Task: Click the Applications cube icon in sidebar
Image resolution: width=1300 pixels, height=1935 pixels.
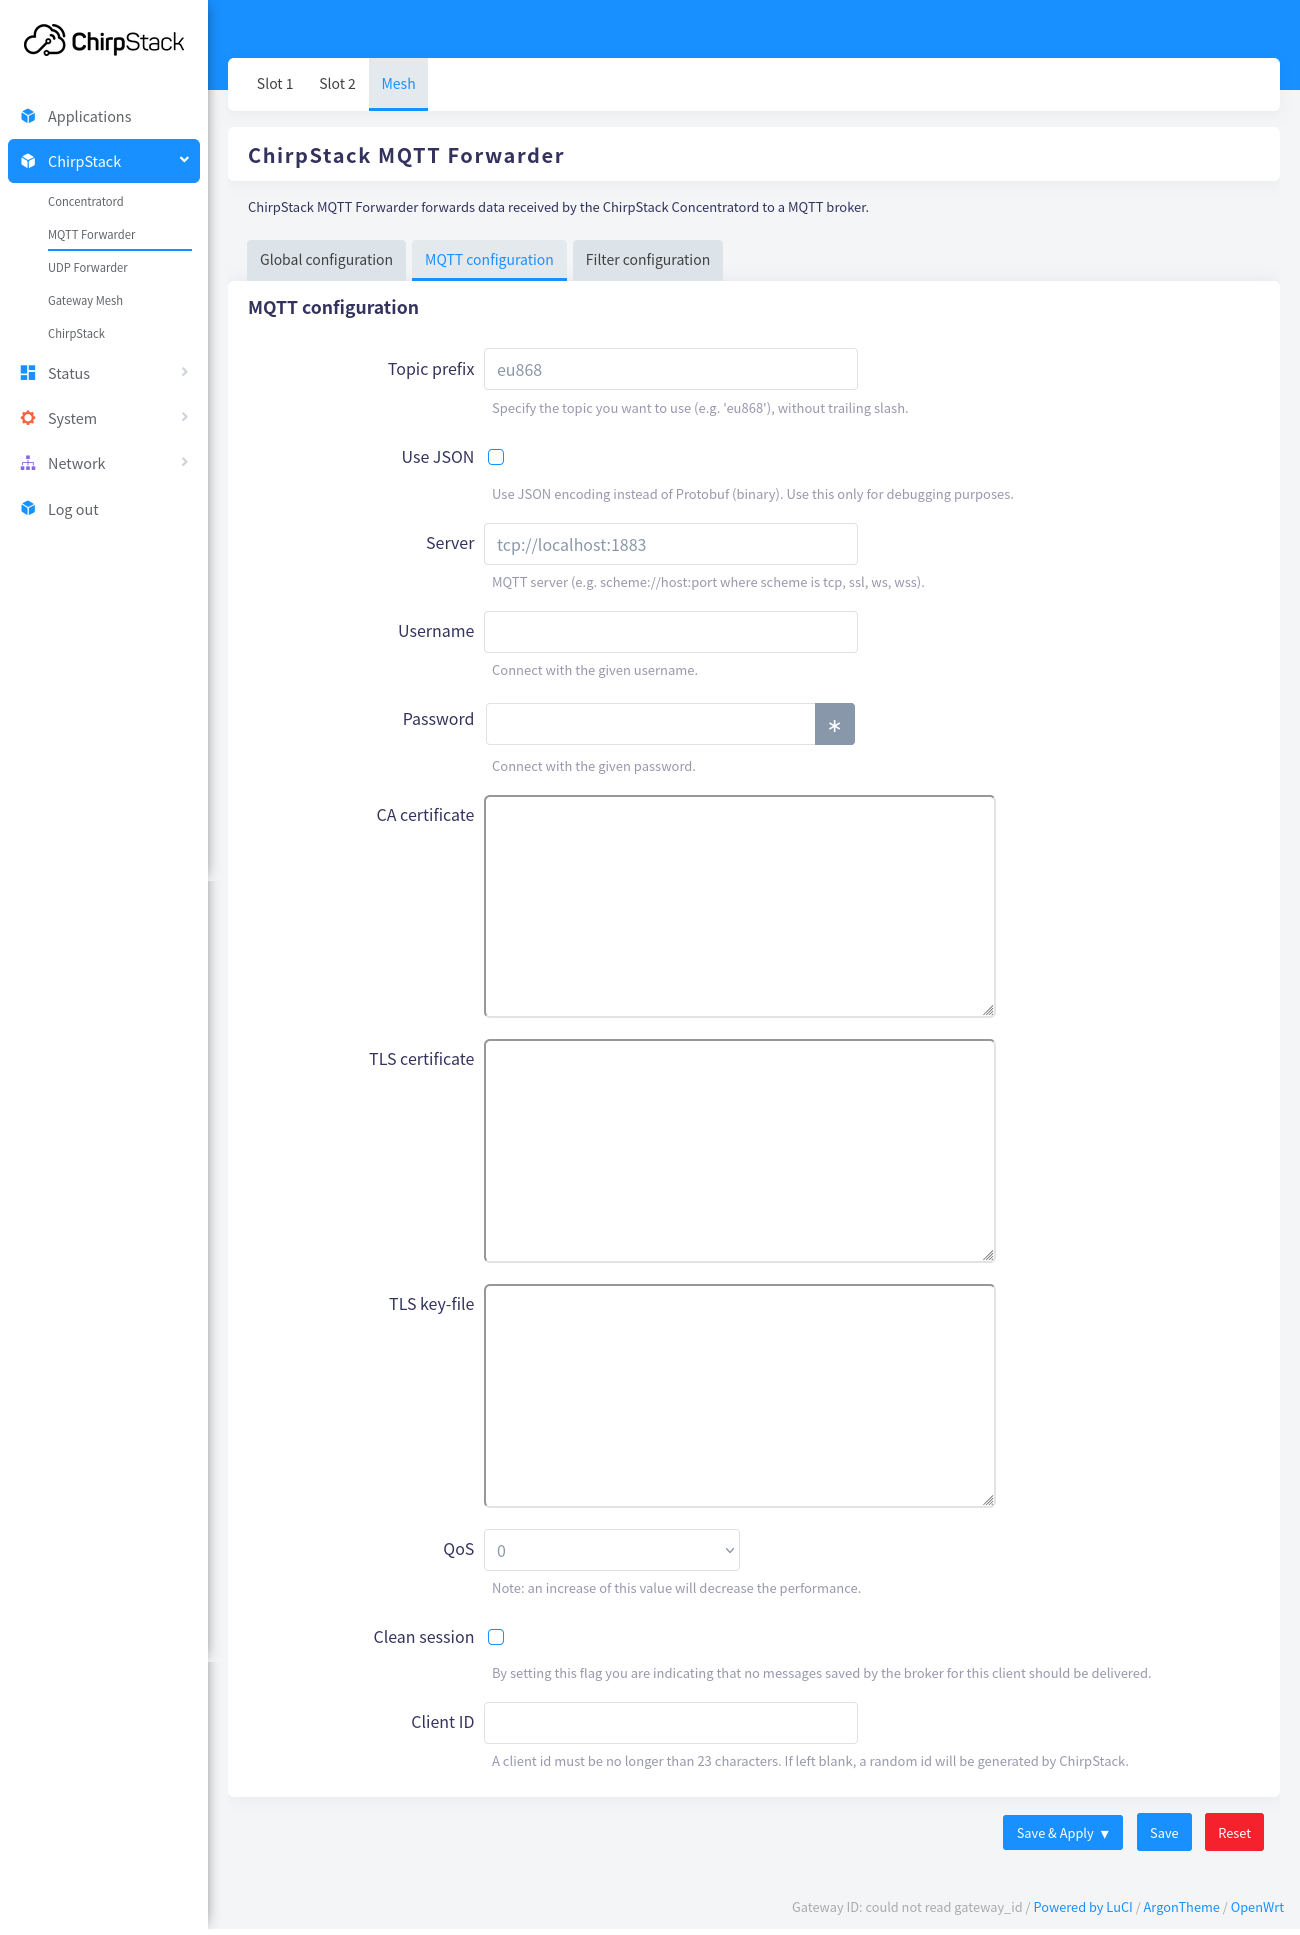Action: (x=28, y=116)
